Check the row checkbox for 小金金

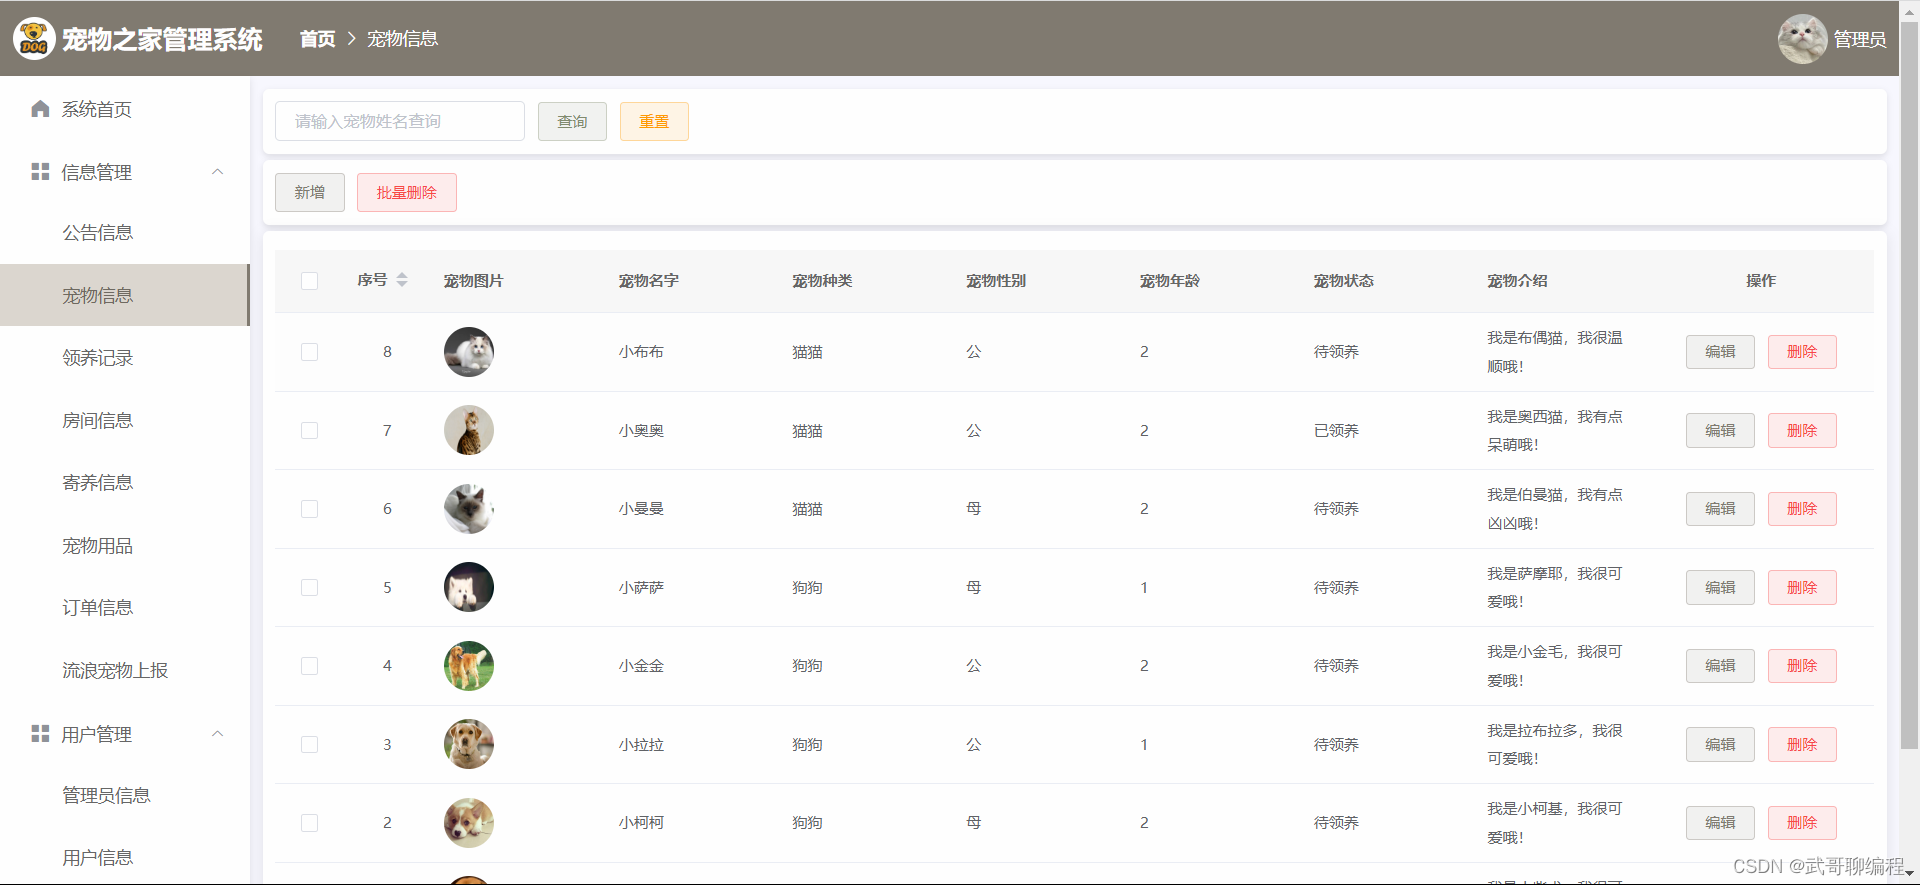tap(310, 666)
